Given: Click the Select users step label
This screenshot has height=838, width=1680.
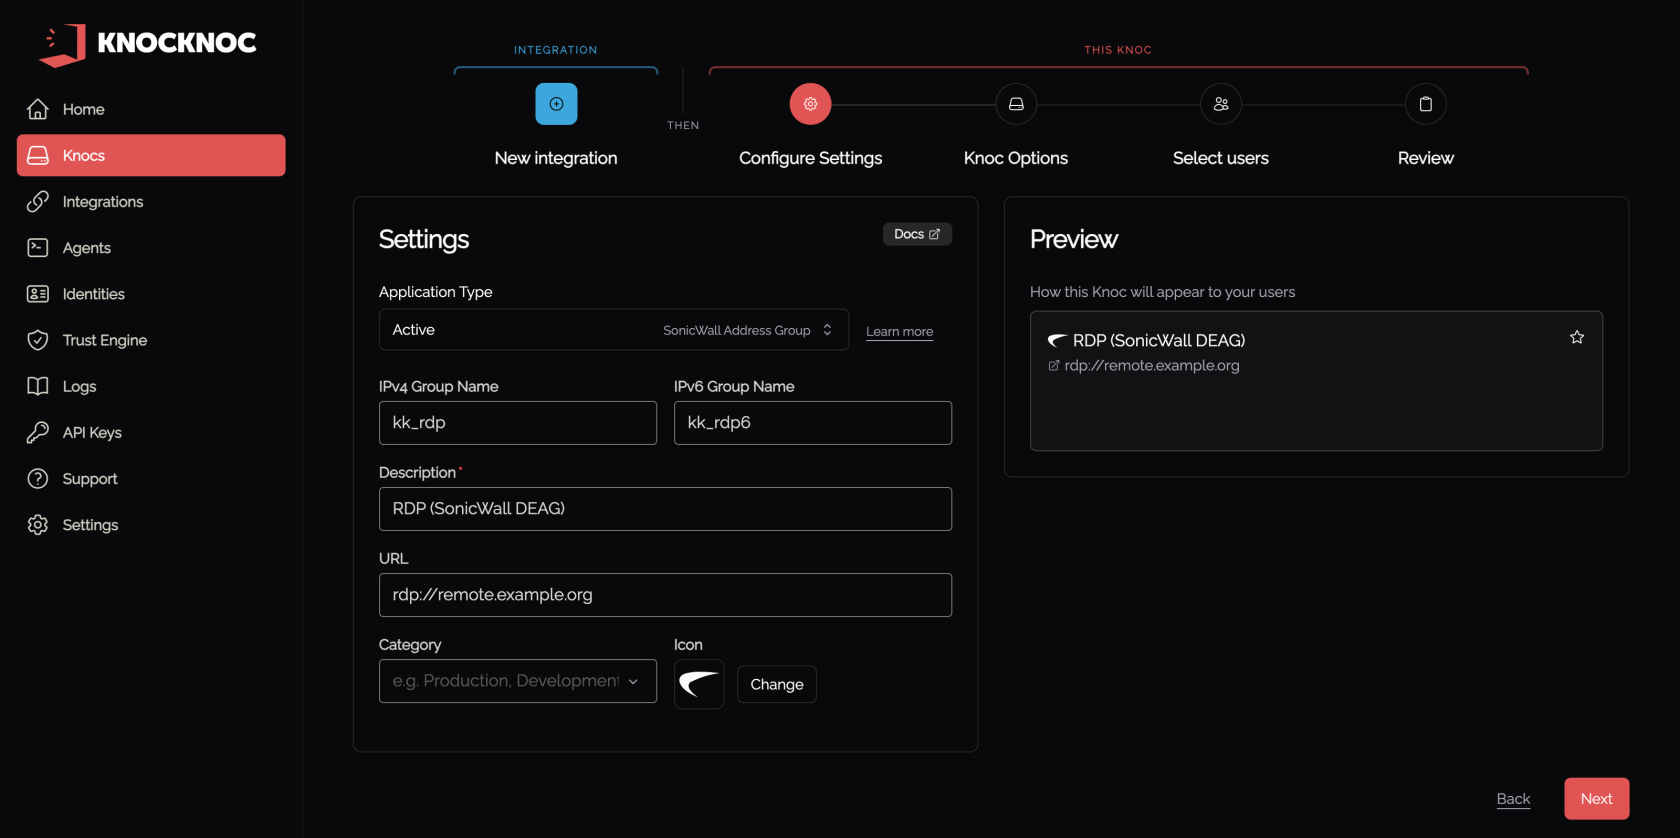Looking at the screenshot, I should pyautogui.click(x=1221, y=158).
